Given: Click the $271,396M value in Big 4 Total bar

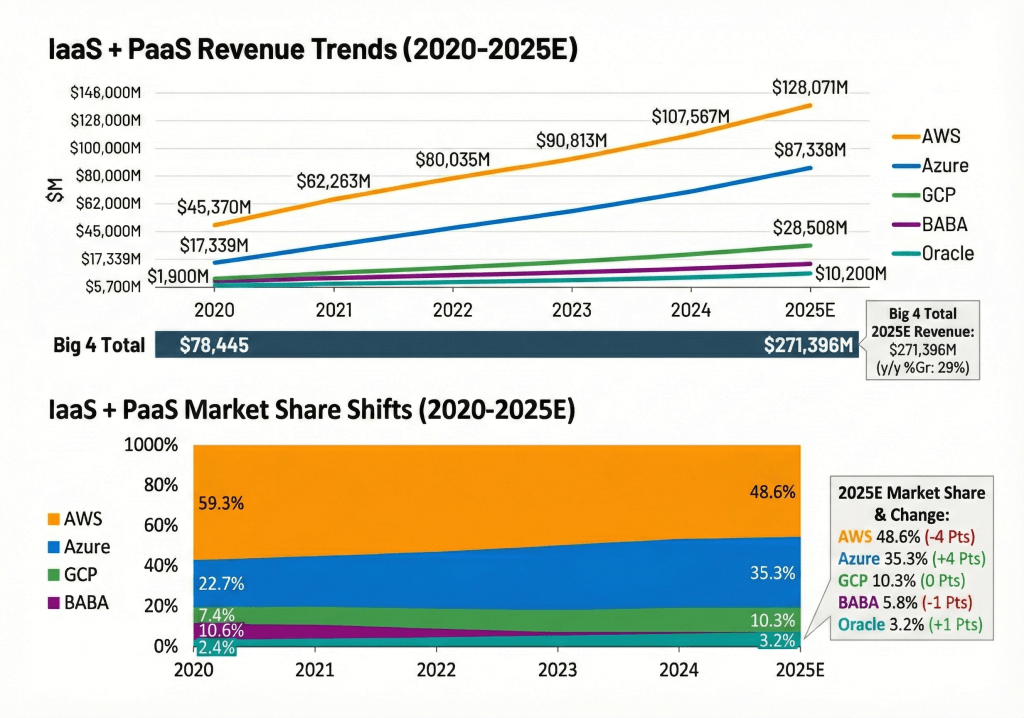Looking at the screenshot, I should [809, 346].
